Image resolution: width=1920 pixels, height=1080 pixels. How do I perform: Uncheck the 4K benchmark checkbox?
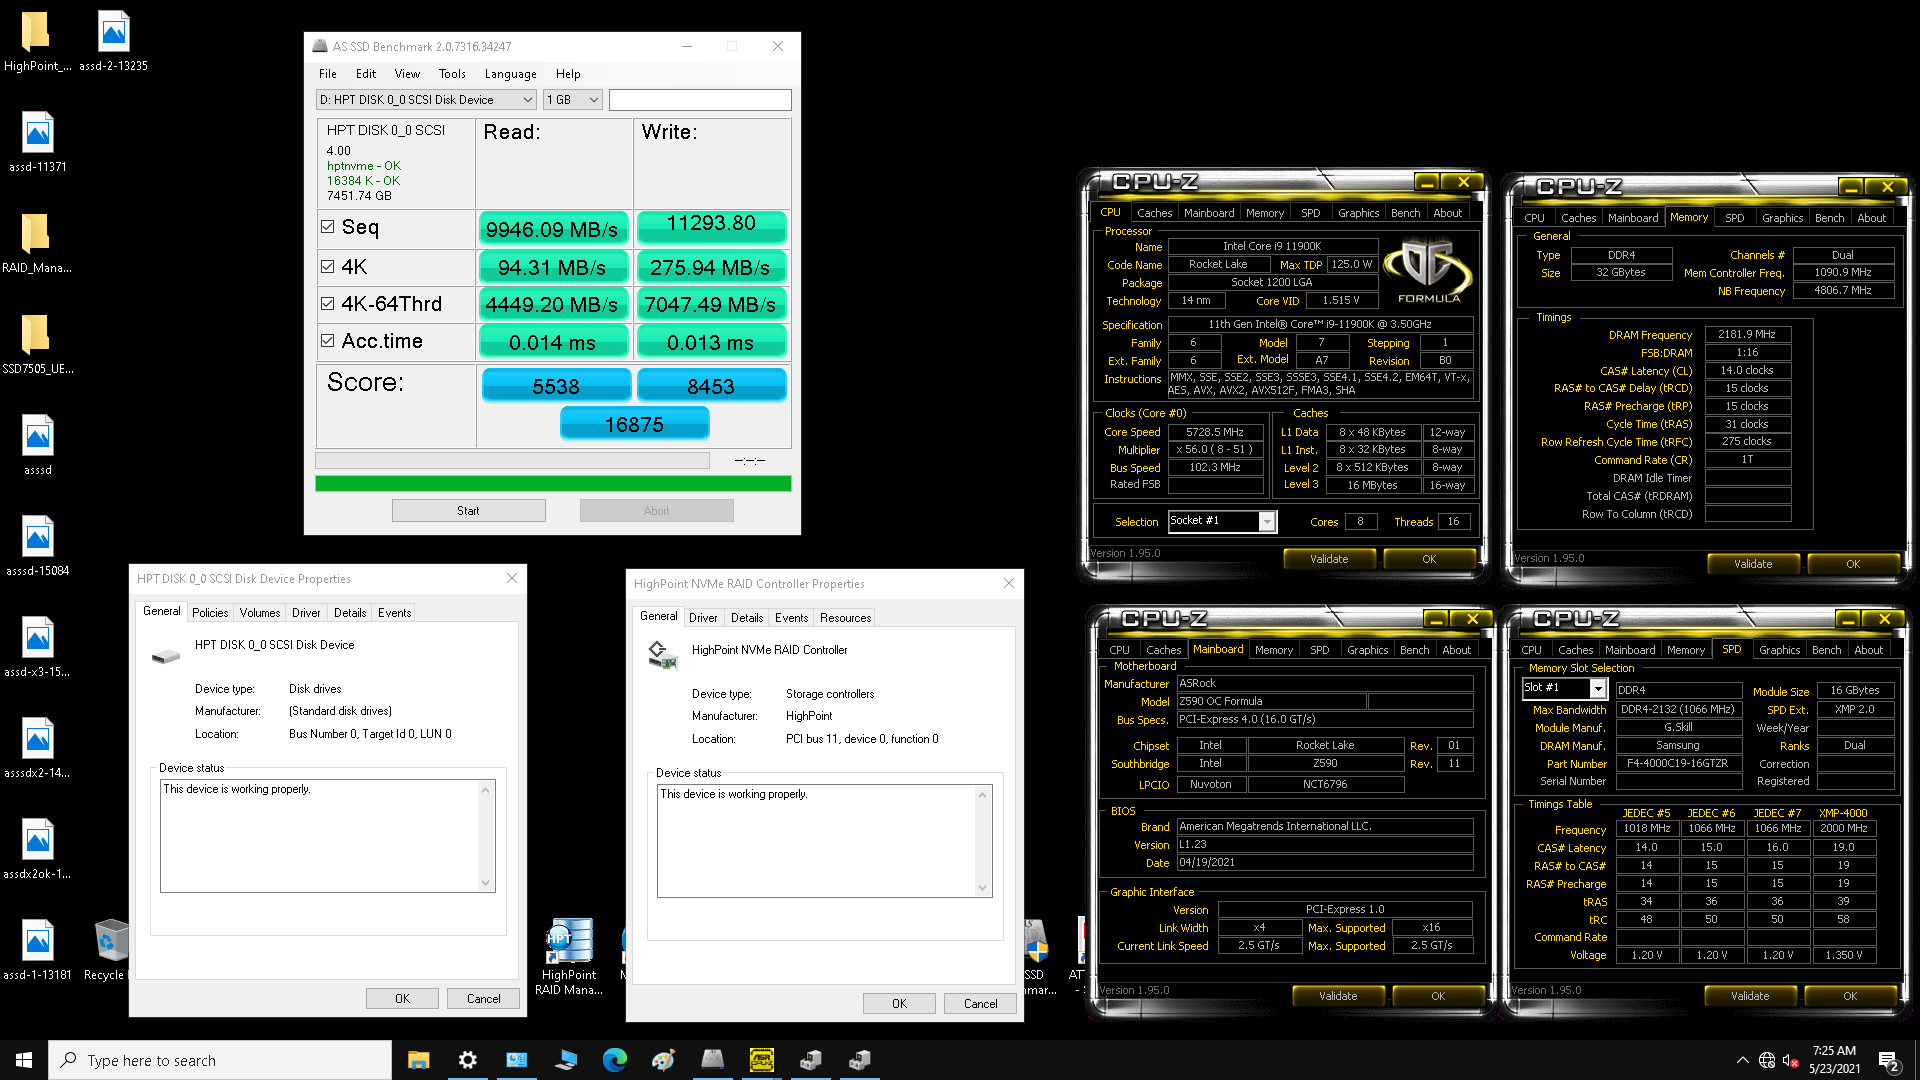coord(327,266)
